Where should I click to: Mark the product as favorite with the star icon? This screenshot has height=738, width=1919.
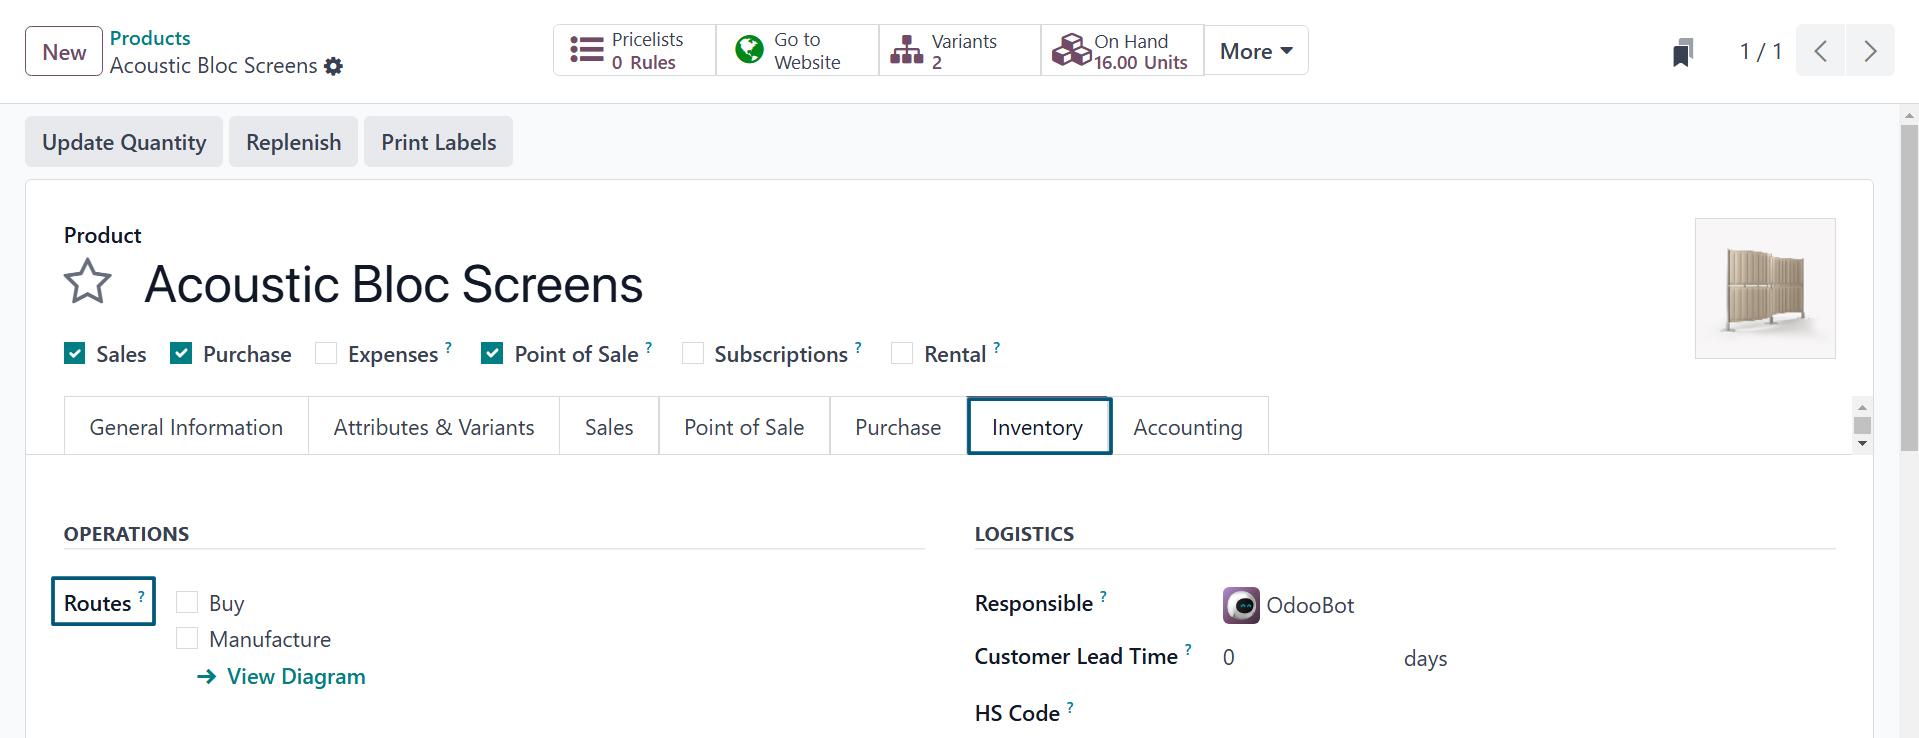coord(88,282)
